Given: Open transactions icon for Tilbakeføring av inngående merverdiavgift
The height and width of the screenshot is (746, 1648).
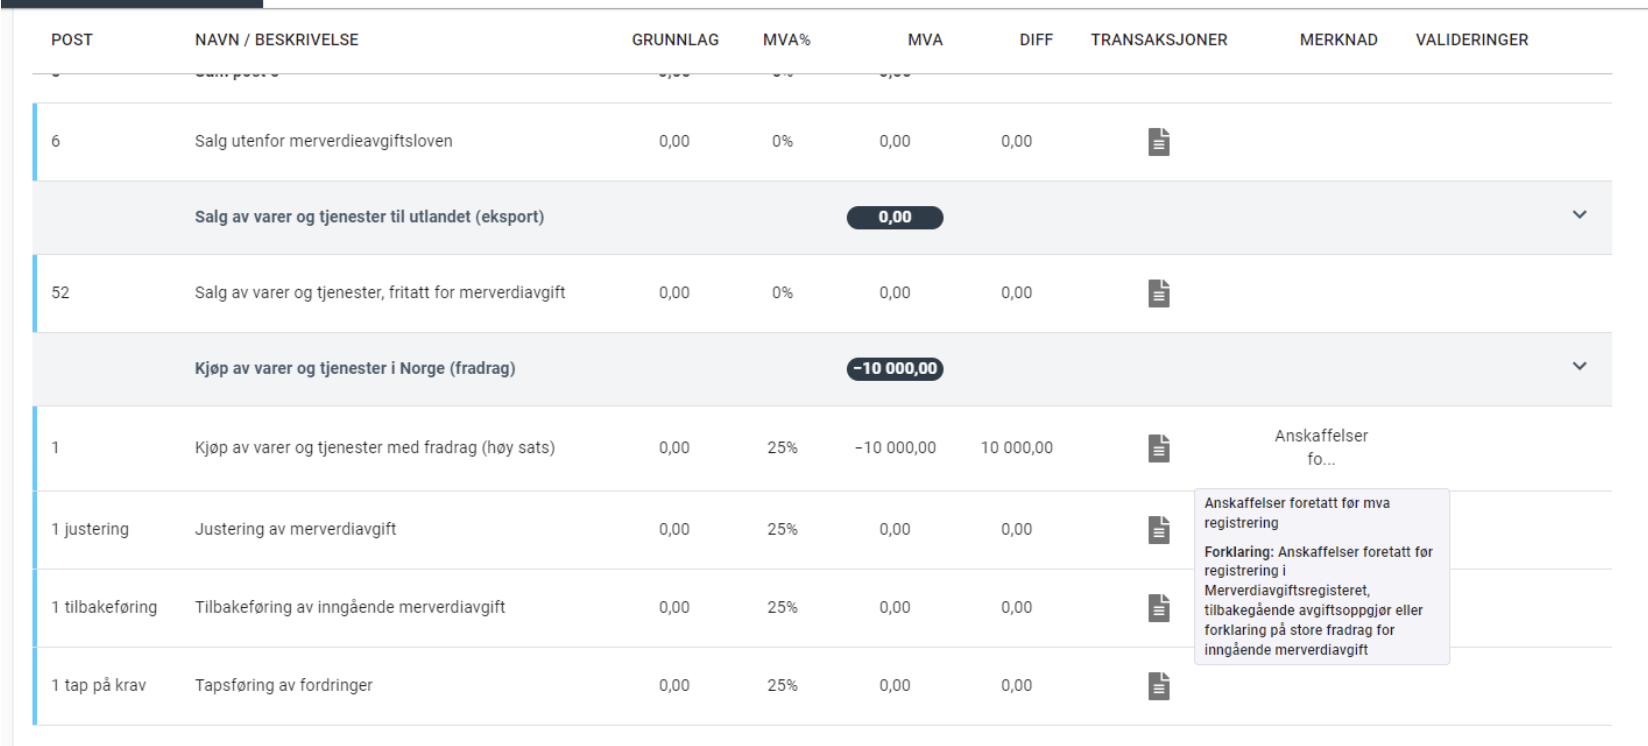Looking at the screenshot, I should point(1158,608).
